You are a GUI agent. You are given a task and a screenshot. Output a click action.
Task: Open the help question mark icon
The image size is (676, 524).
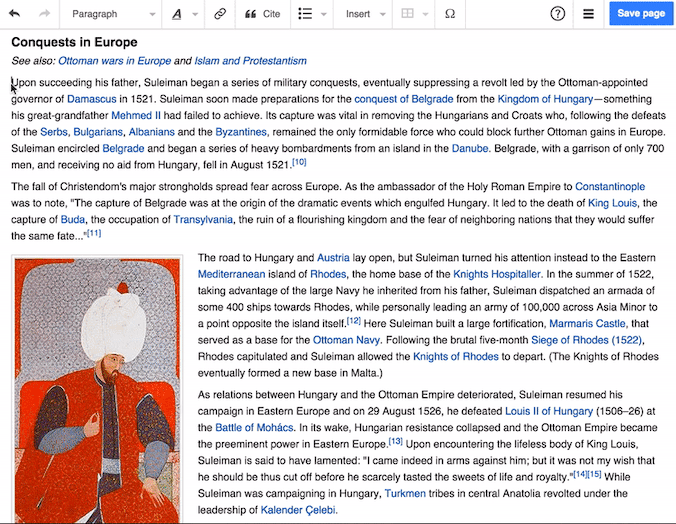(558, 14)
